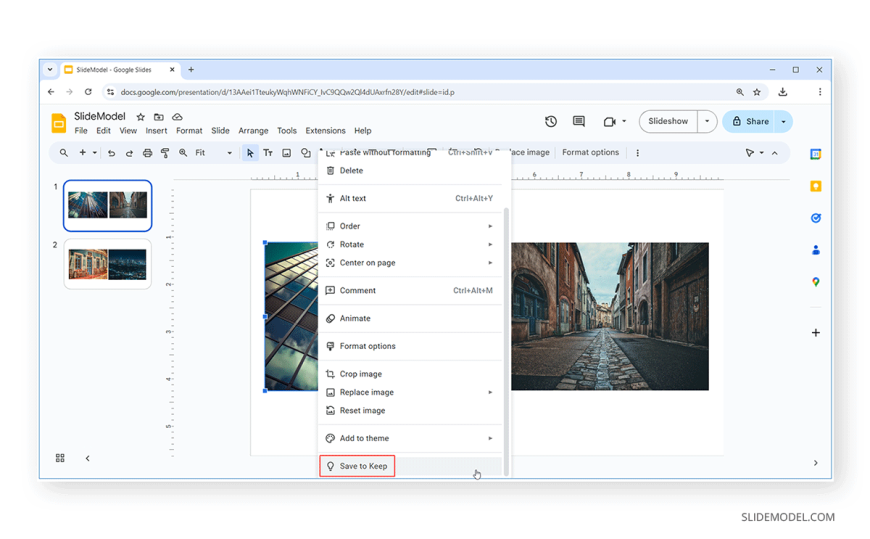Open the File menu
Image resolution: width=870 pixels, height=539 pixels.
coord(81,130)
